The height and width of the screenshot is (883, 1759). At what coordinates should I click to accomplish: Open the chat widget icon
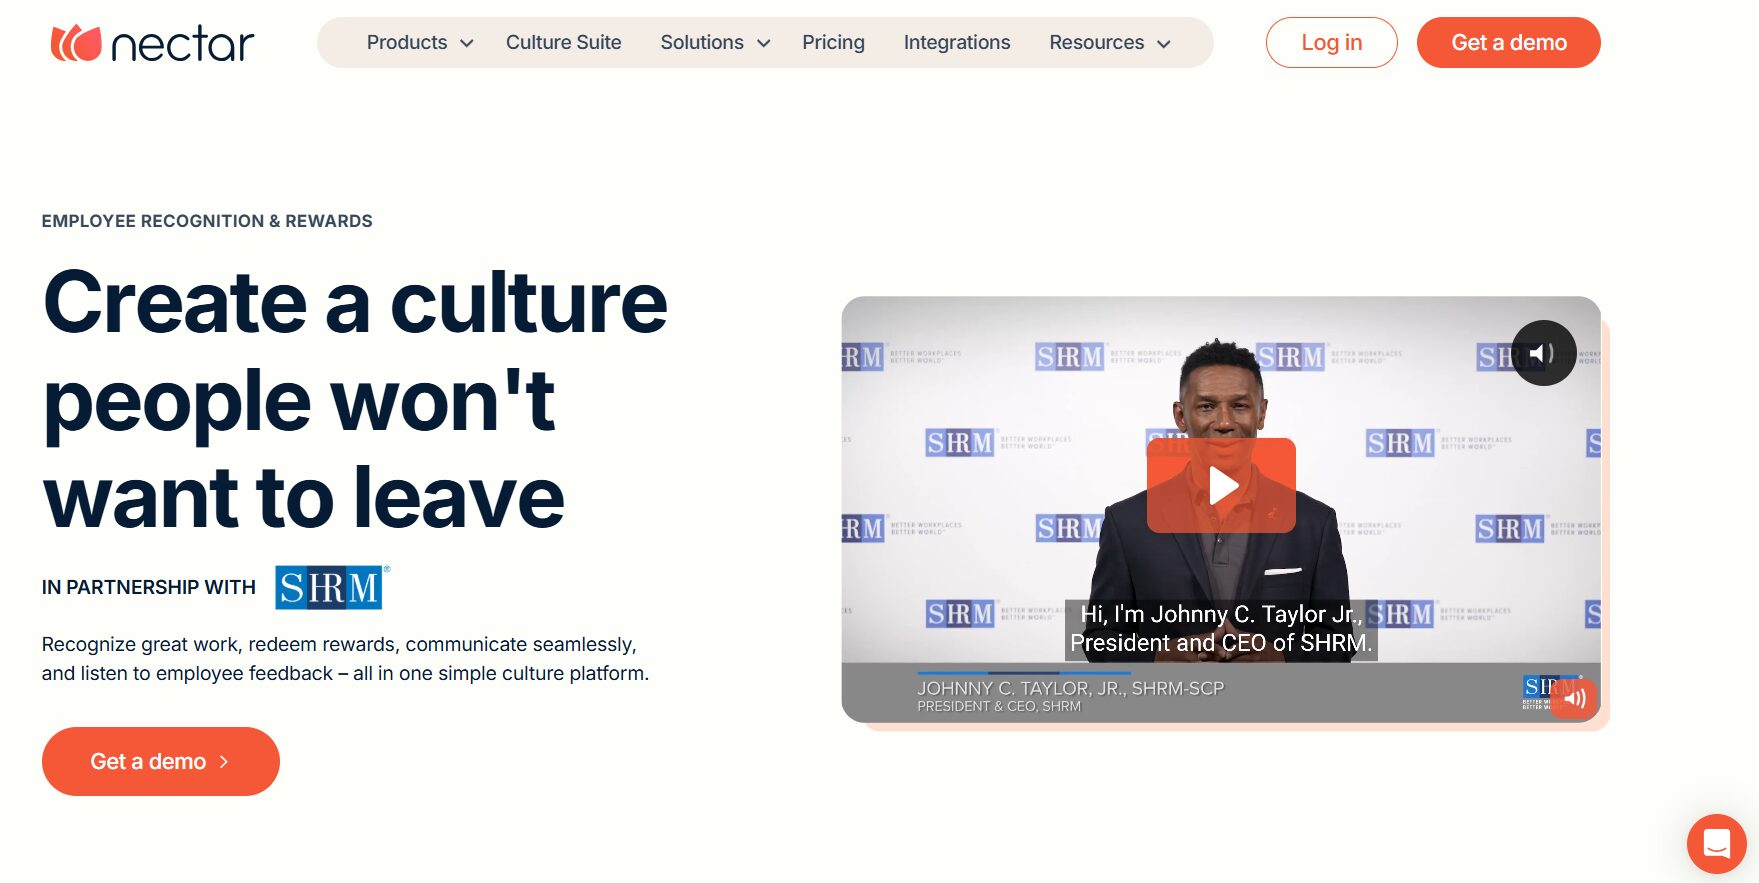click(x=1716, y=844)
